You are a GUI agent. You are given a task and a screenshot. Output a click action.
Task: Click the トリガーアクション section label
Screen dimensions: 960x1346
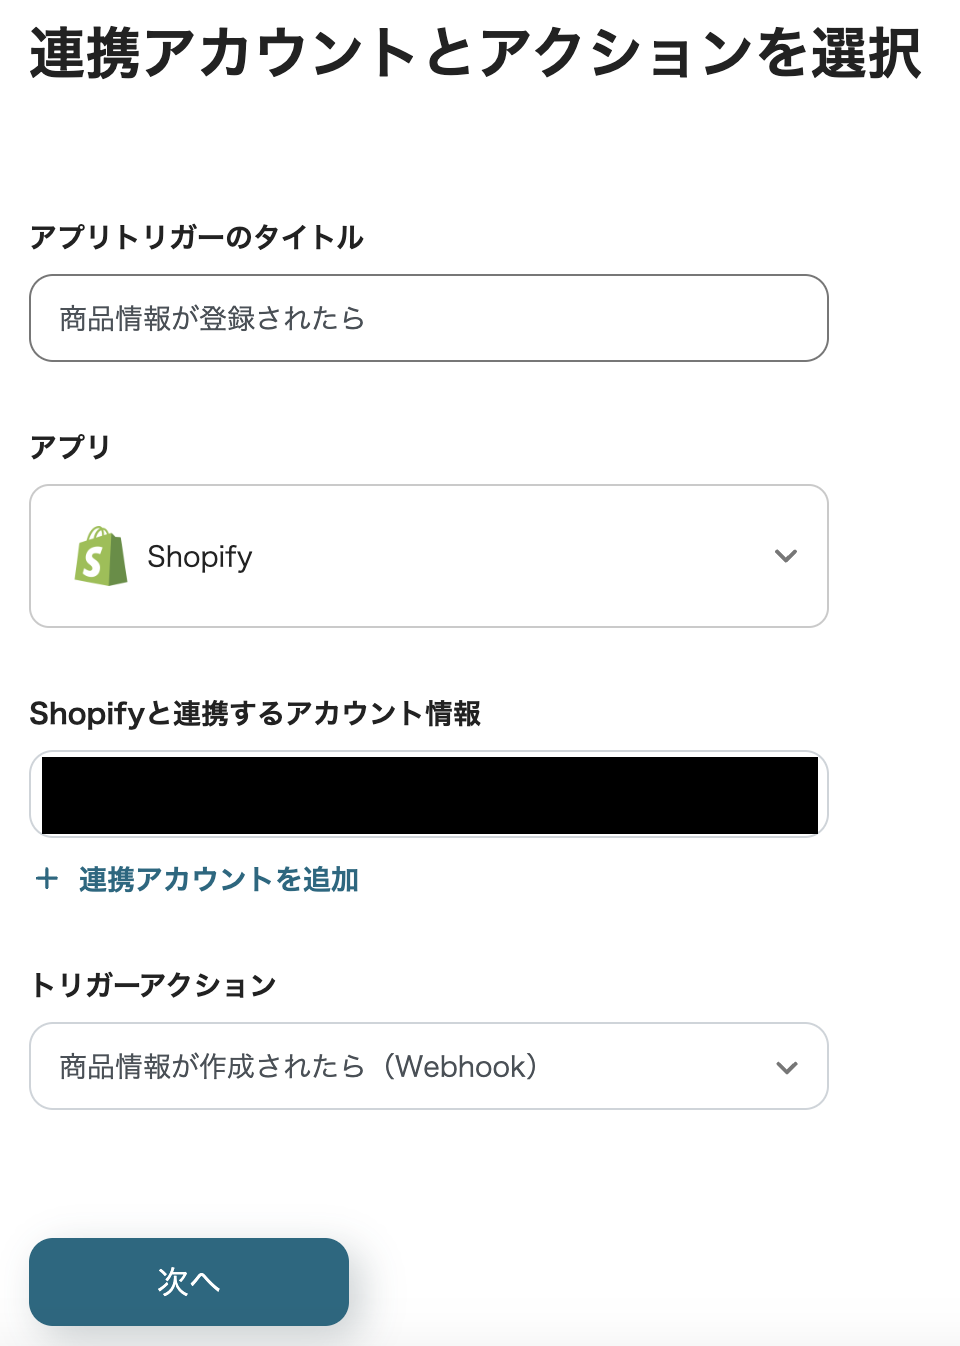pyautogui.click(x=152, y=985)
